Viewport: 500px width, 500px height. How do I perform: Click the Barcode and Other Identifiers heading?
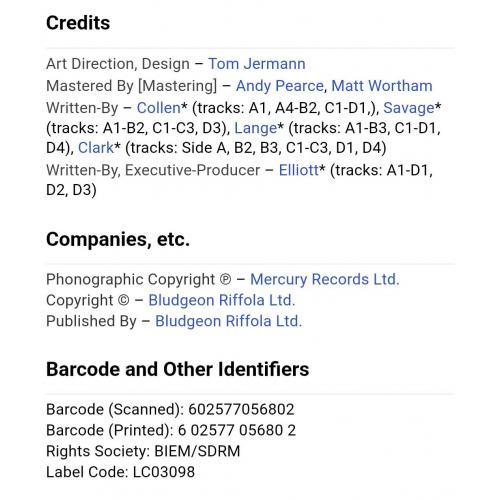click(178, 369)
